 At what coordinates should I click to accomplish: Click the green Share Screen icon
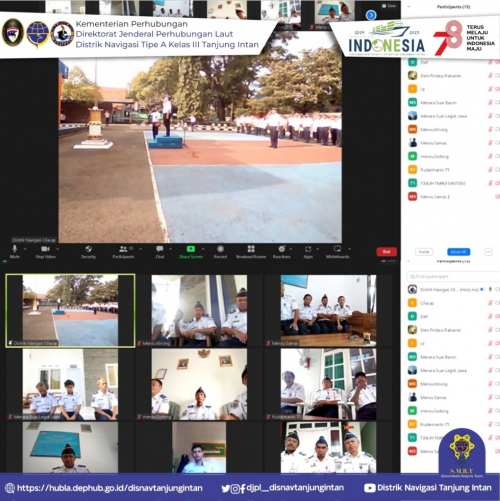[191, 249]
